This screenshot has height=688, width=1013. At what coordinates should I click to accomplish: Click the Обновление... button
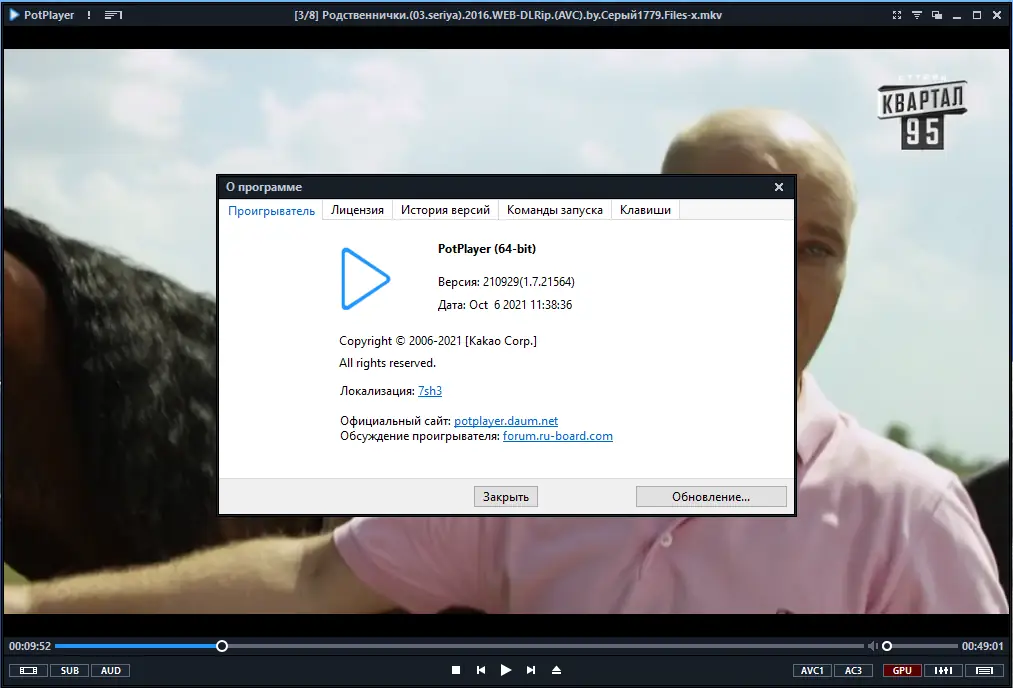tap(711, 497)
